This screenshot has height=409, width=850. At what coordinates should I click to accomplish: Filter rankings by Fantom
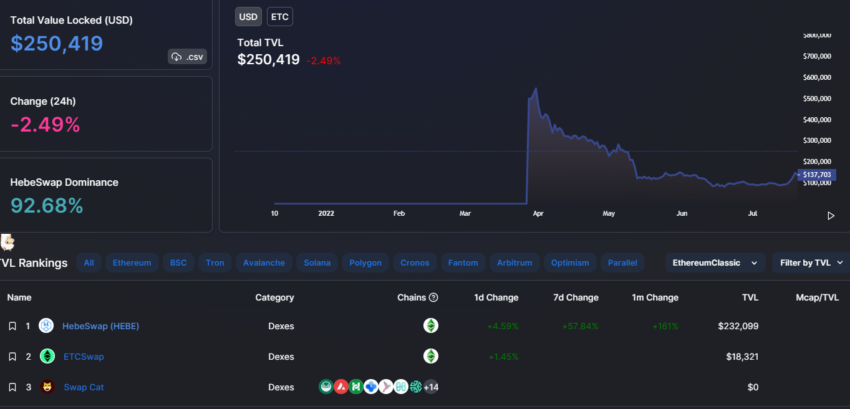pos(463,263)
